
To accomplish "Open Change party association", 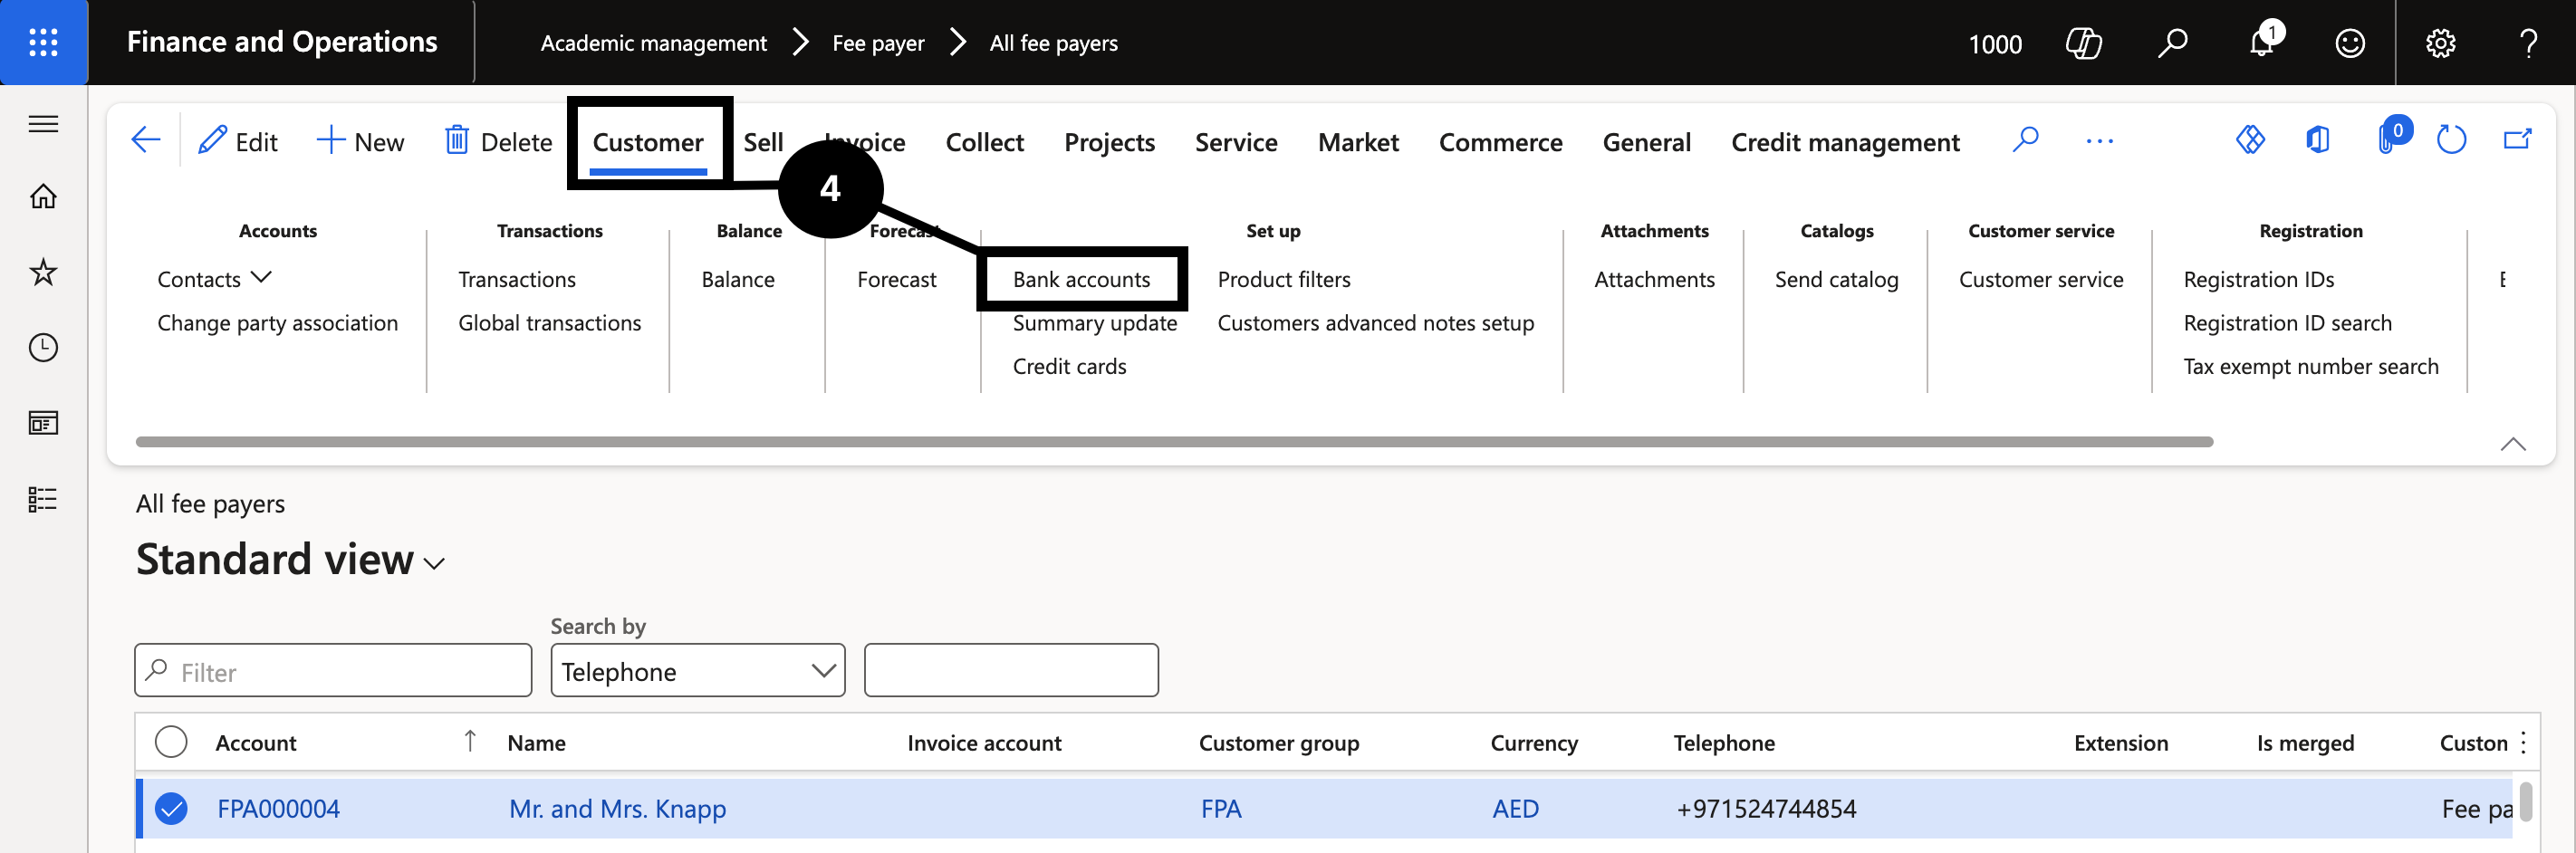I will [277, 322].
